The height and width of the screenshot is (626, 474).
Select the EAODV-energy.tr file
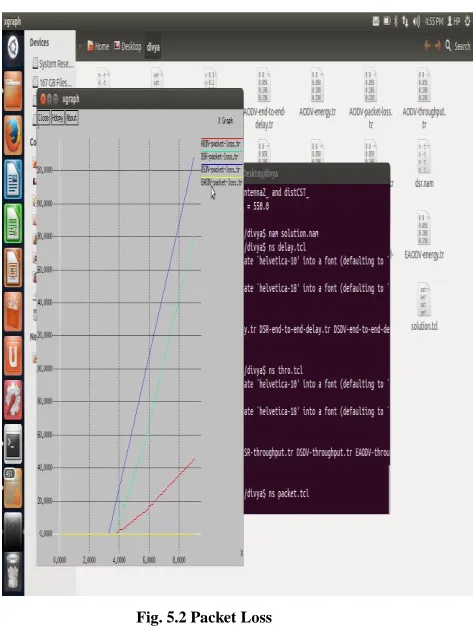click(x=424, y=235)
